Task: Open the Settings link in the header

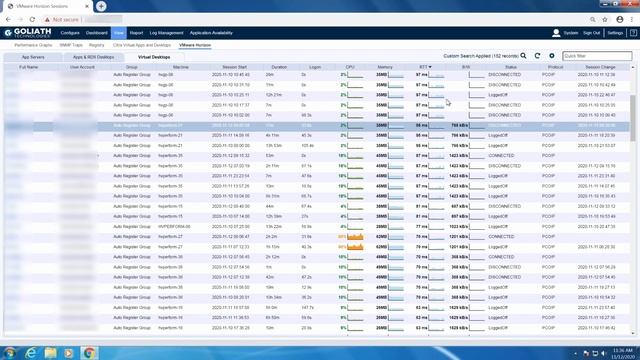Action: coord(615,33)
